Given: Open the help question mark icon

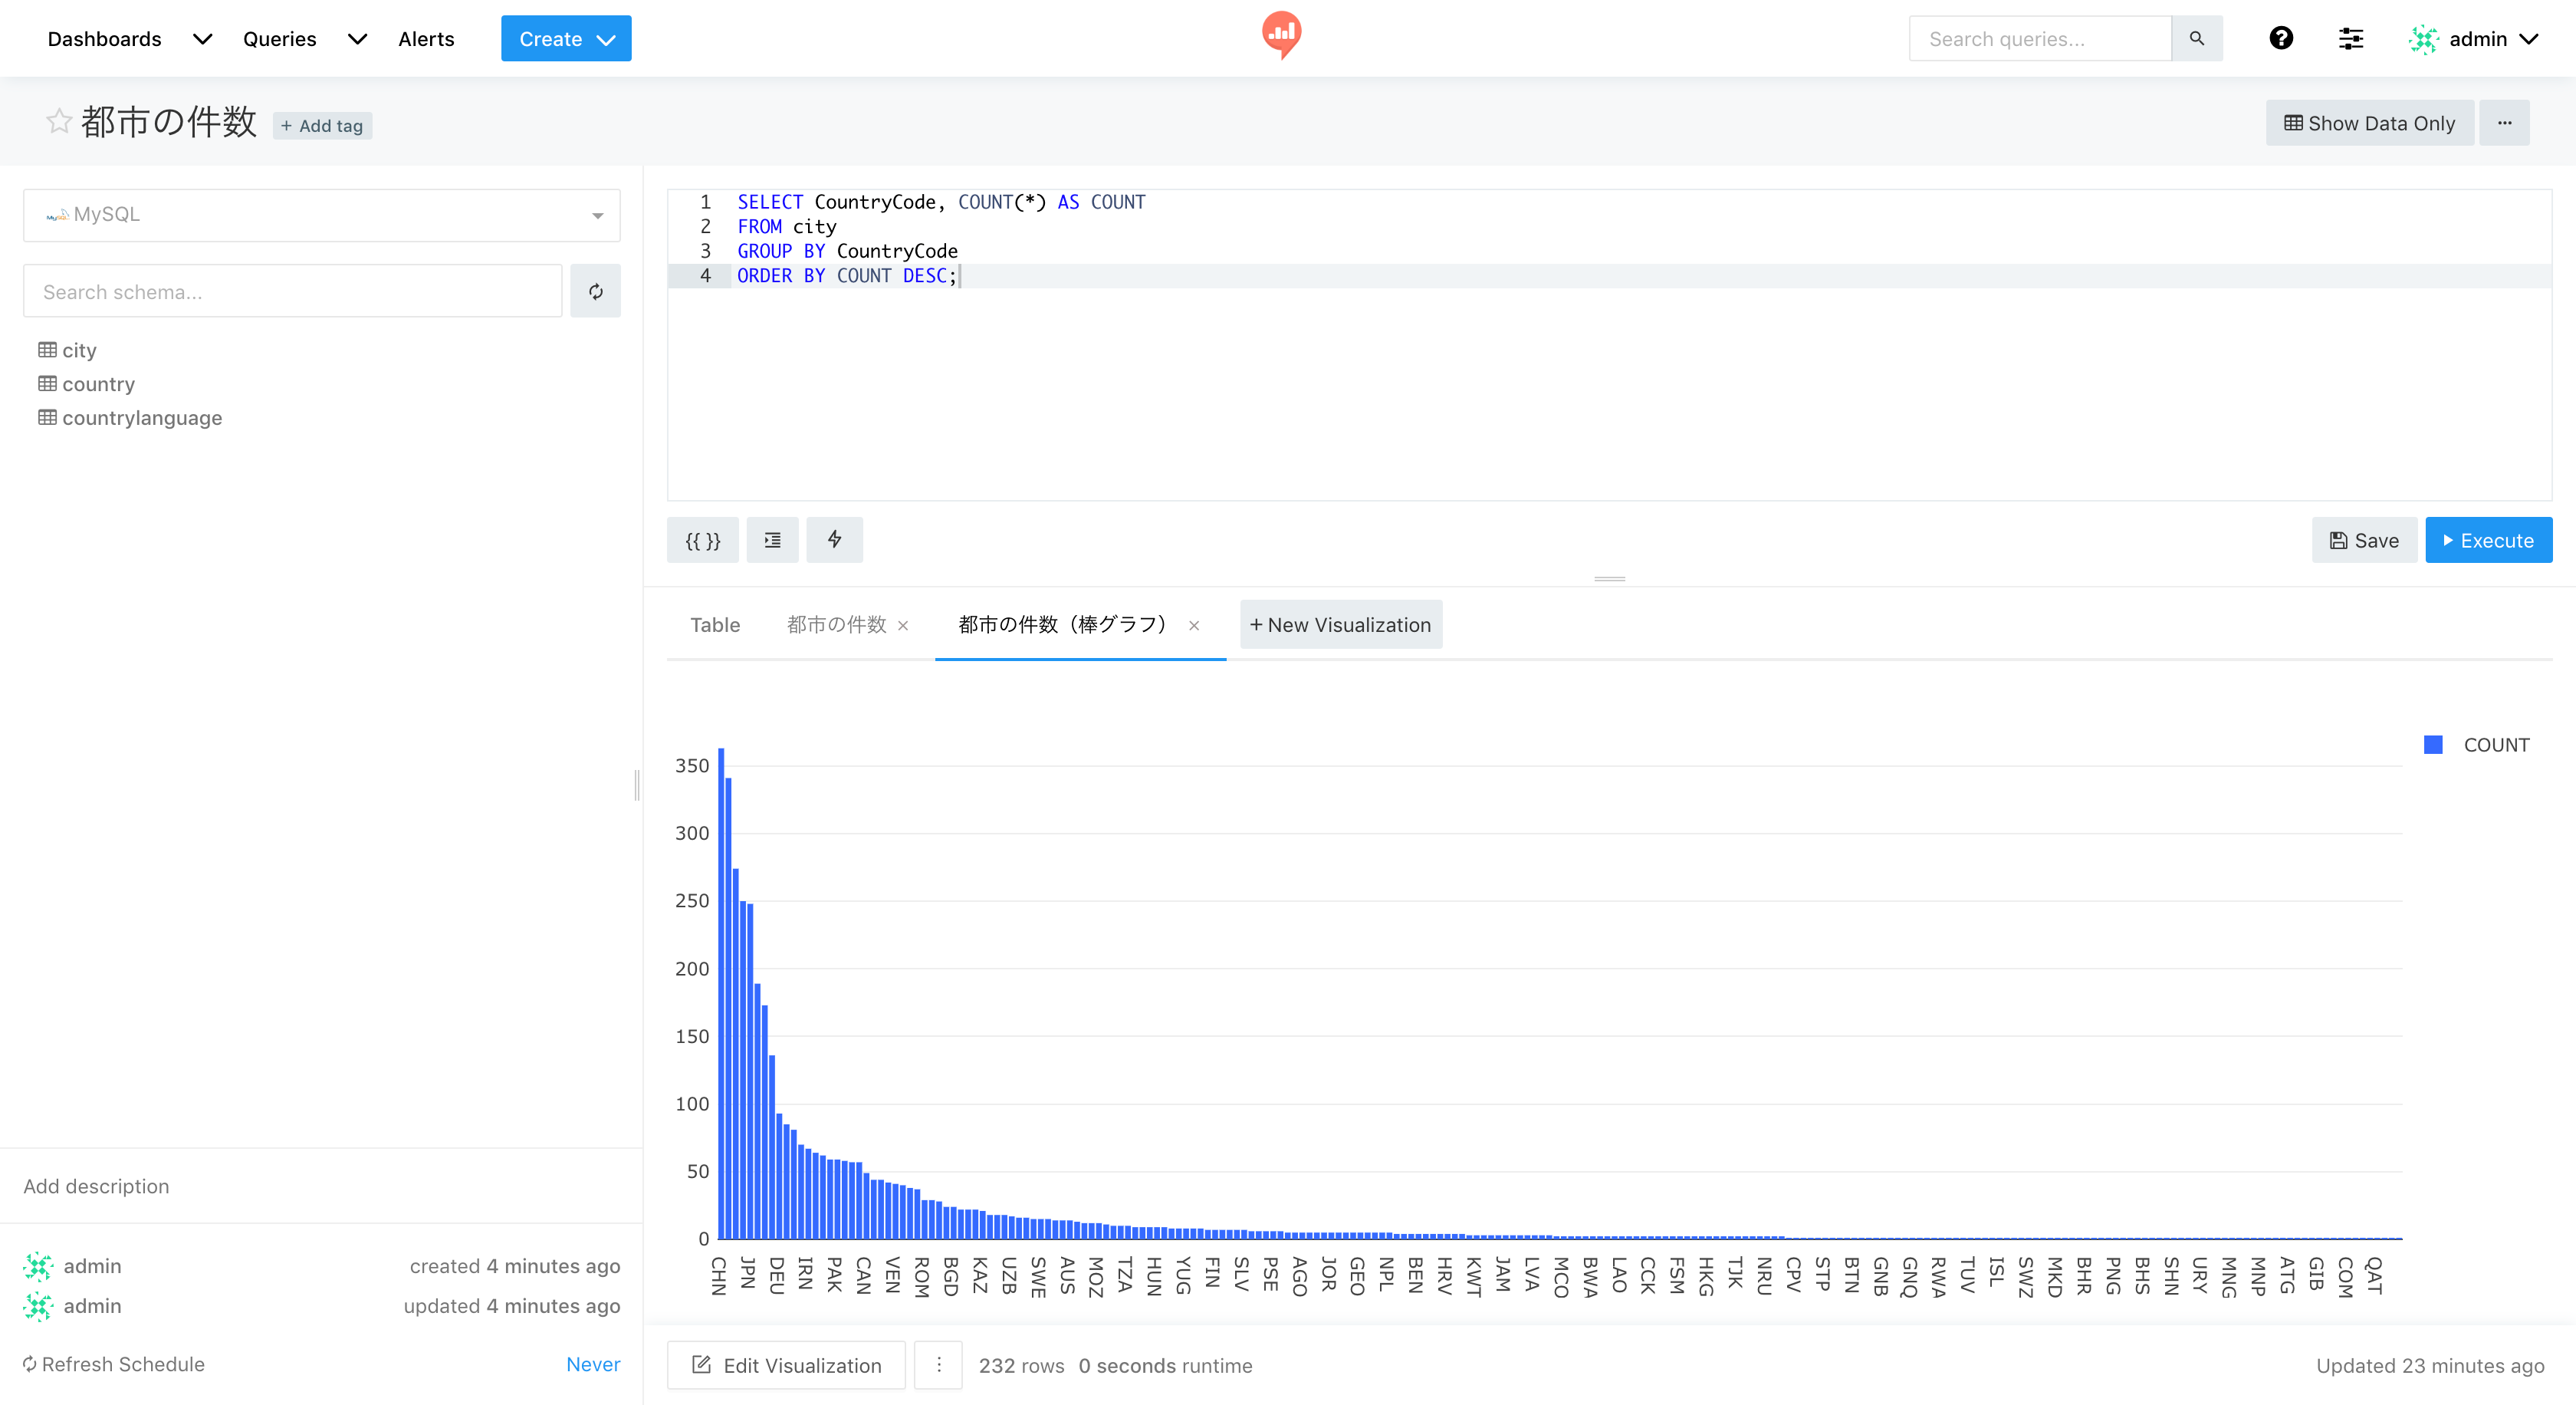Looking at the screenshot, I should pyautogui.click(x=2280, y=39).
